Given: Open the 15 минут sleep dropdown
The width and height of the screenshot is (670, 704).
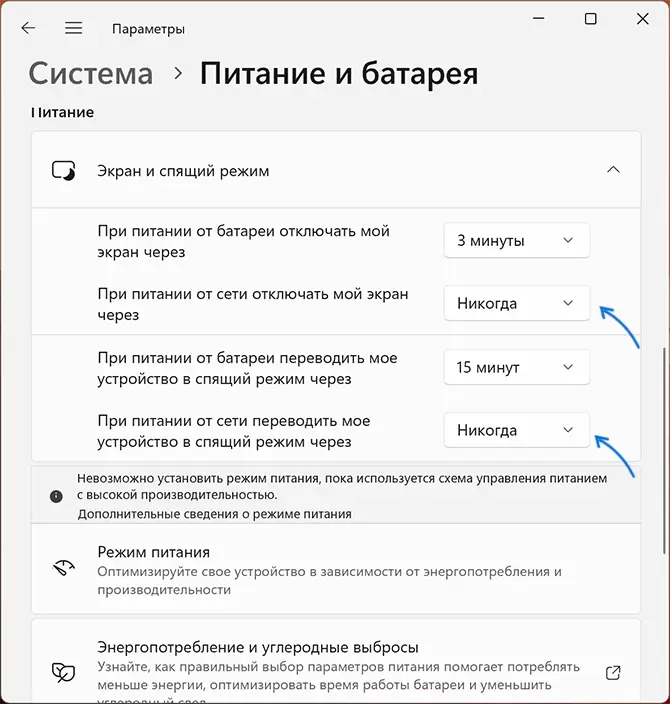Looking at the screenshot, I should coord(516,367).
